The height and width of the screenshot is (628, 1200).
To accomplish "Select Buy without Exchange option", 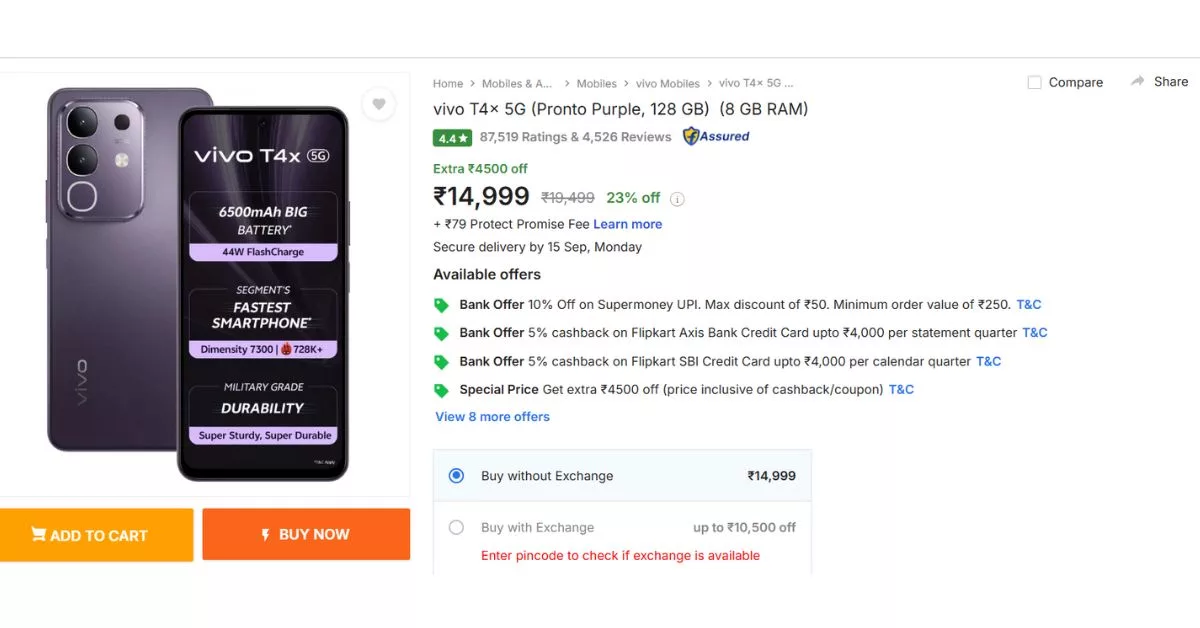I will point(456,476).
